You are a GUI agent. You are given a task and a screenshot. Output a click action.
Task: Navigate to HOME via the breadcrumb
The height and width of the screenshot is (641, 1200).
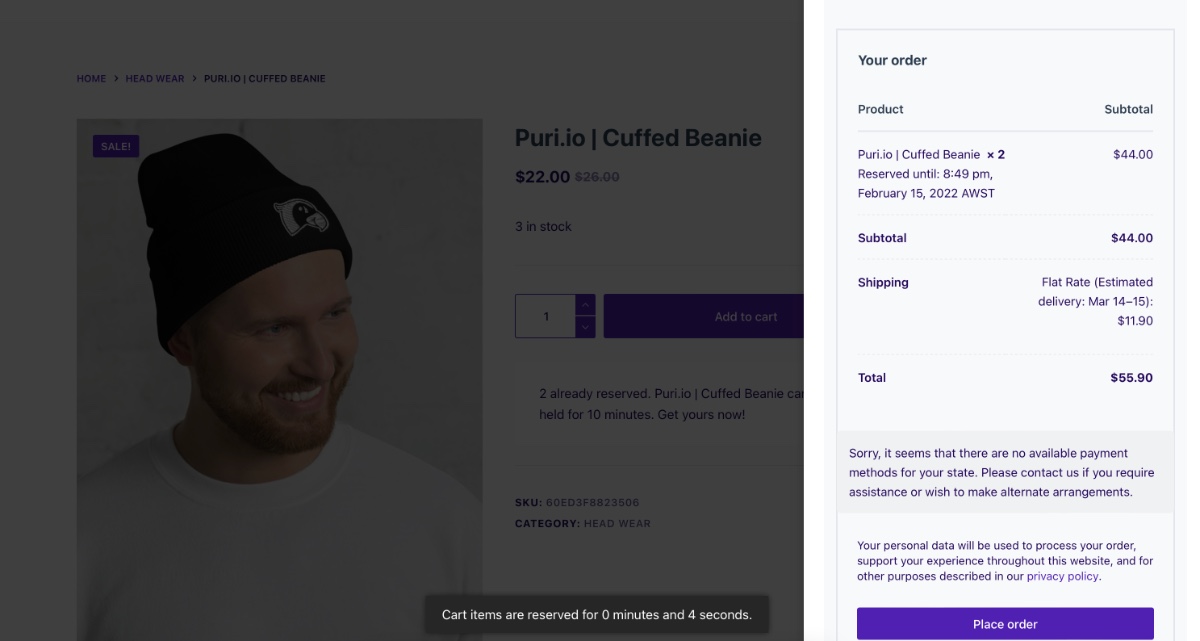pos(91,77)
